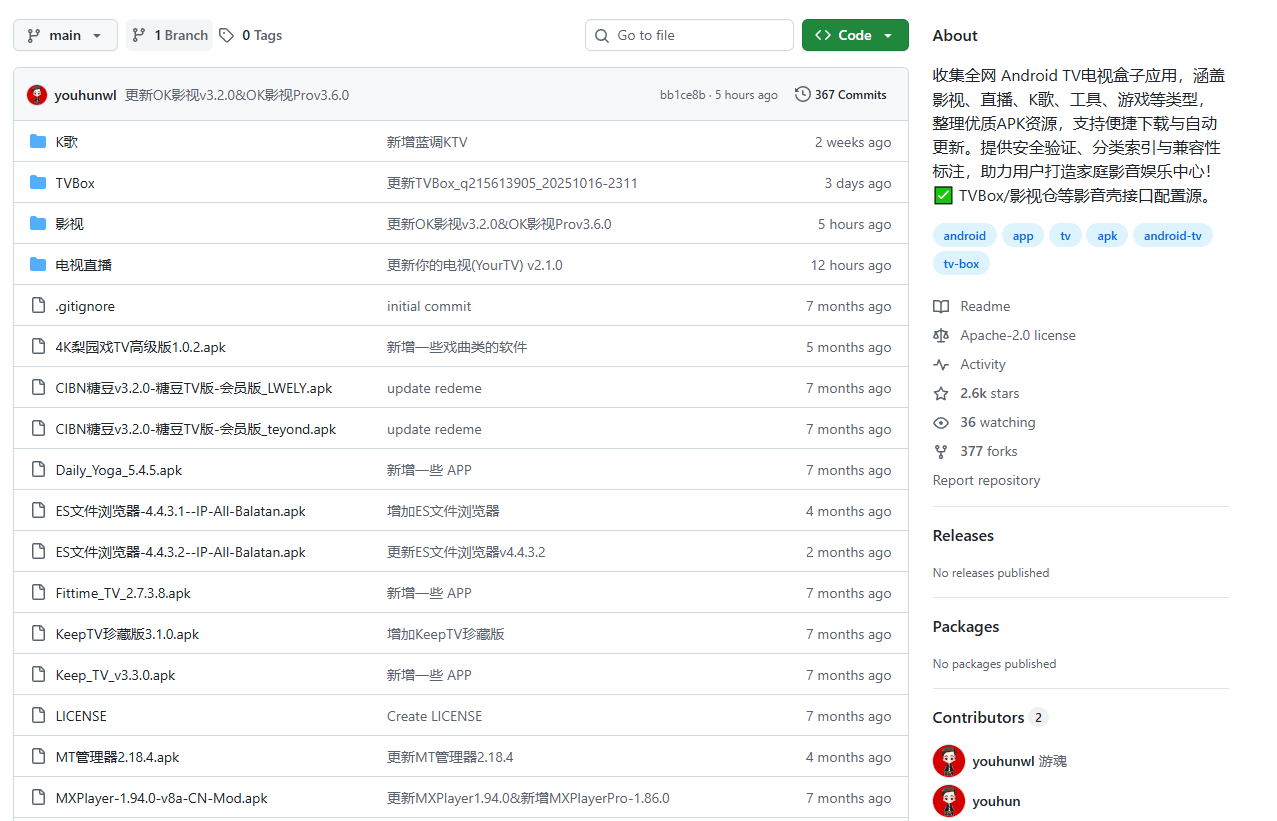1277x821 pixels.
Task: Click the LICENSE file icon
Action: pyautogui.click(x=37, y=715)
